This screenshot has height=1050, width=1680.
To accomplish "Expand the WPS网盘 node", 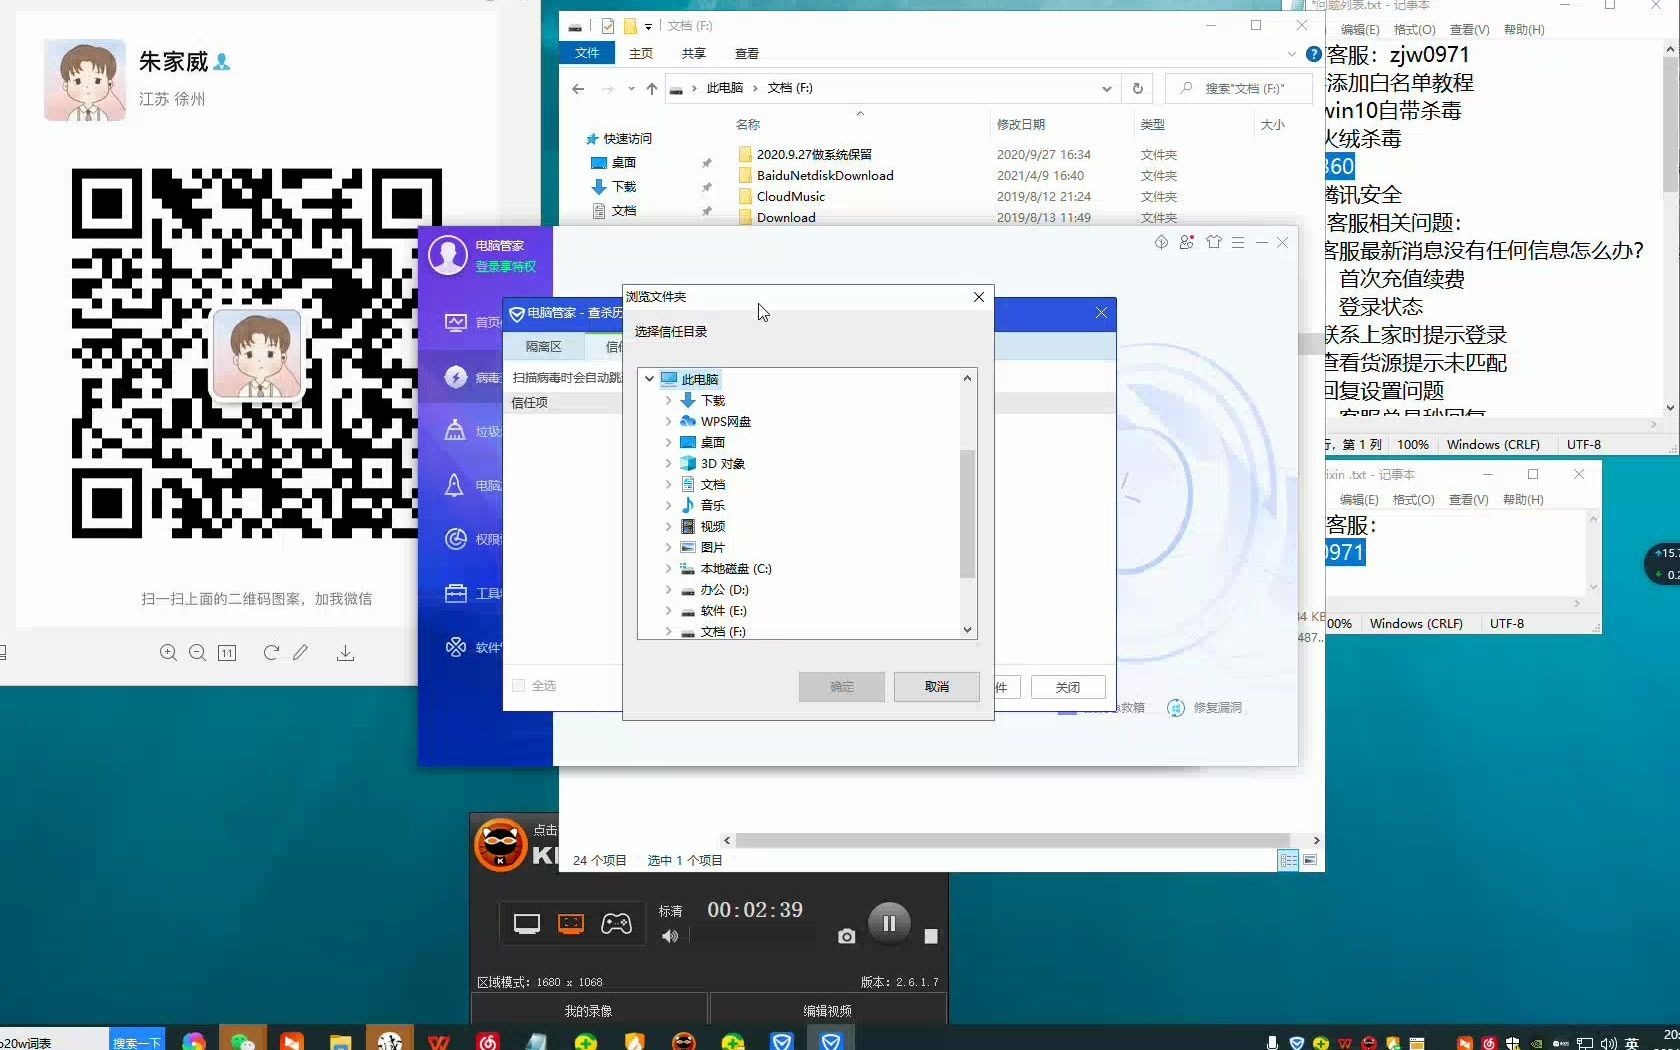I will (669, 421).
